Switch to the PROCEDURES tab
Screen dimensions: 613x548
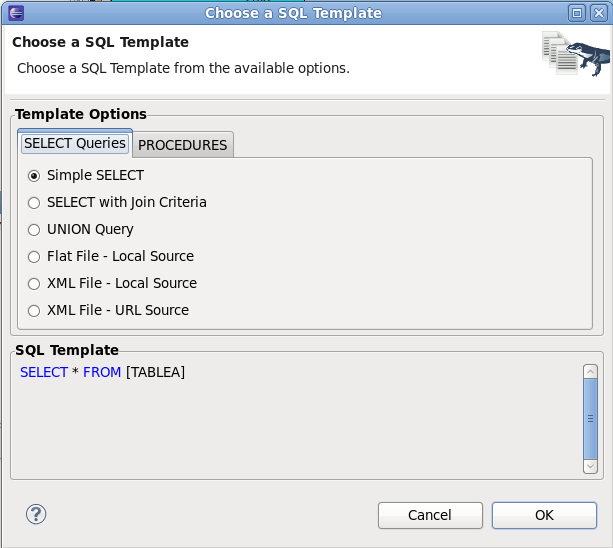point(183,145)
